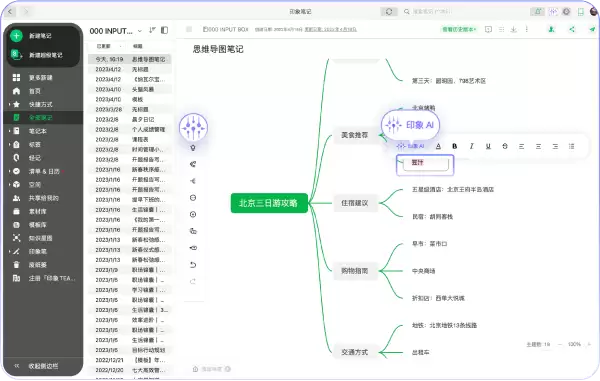Toggle the note list layout panel icon
The image size is (600, 381).
(165, 30)
